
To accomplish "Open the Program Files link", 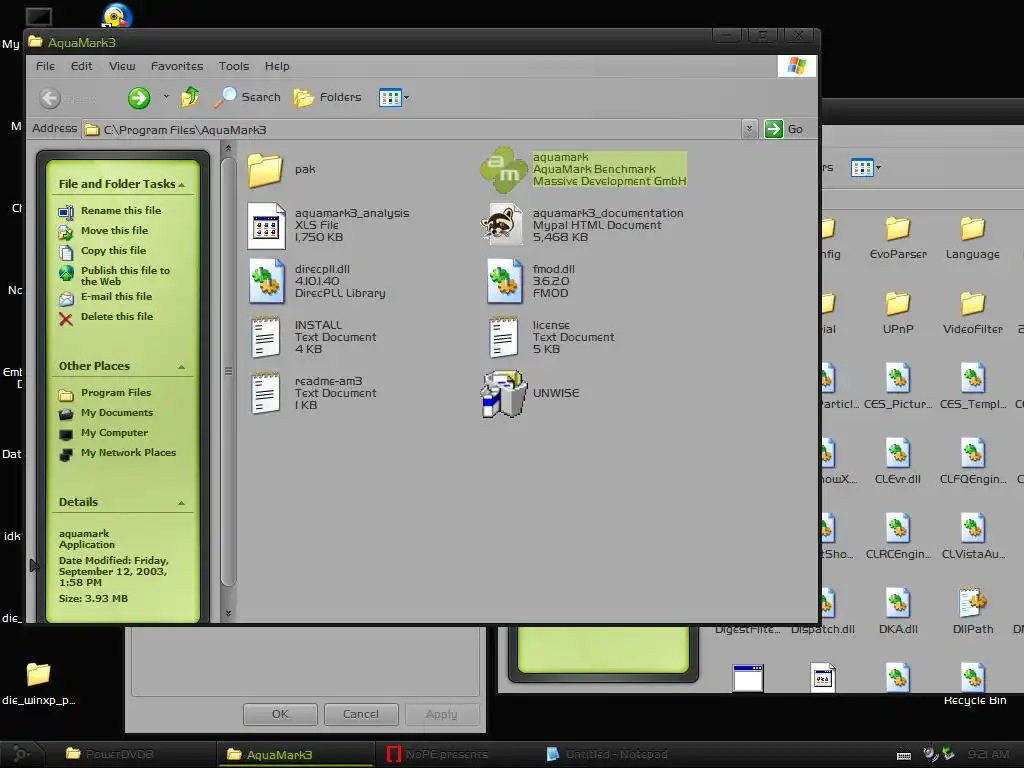I will click(116, 392).
